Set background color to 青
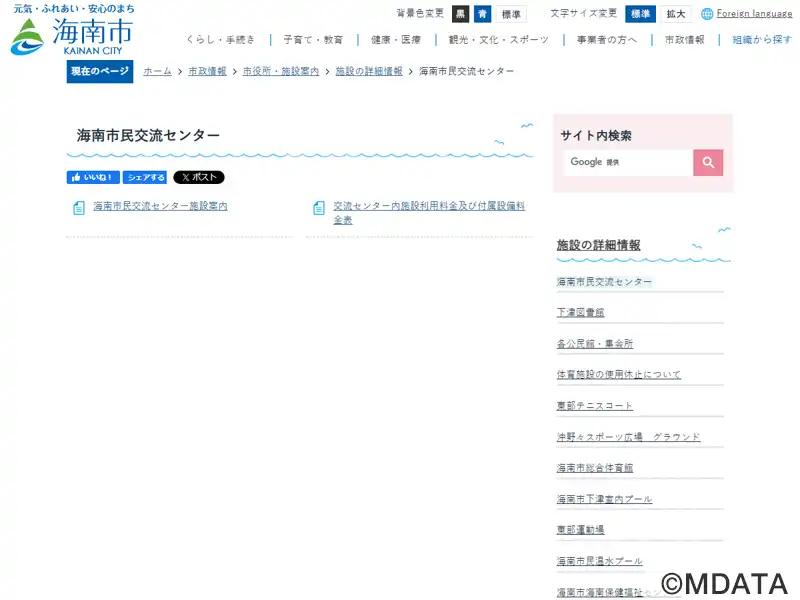This screenshot has width=800, height=600. pyautogui.click(x=482, y=14)
